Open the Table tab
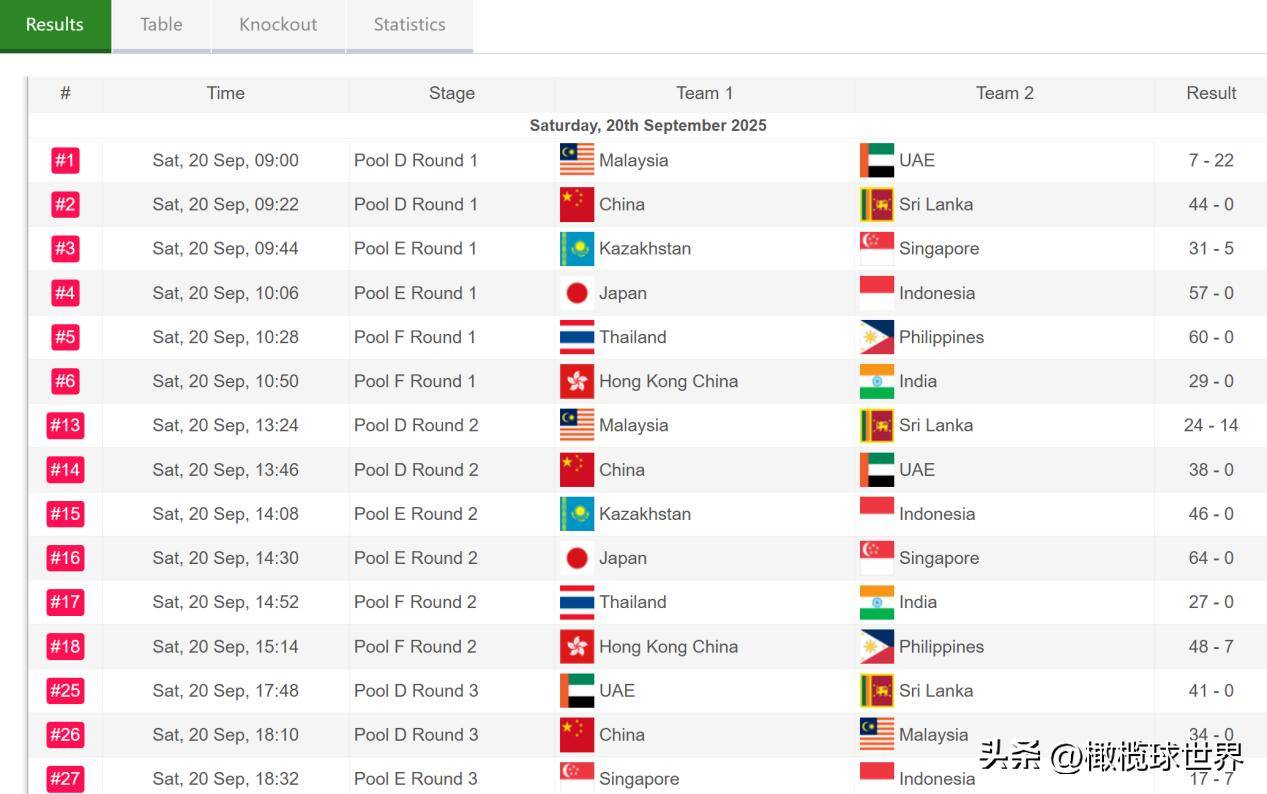This screenshot has width=1267, height=794. point(161,25)
